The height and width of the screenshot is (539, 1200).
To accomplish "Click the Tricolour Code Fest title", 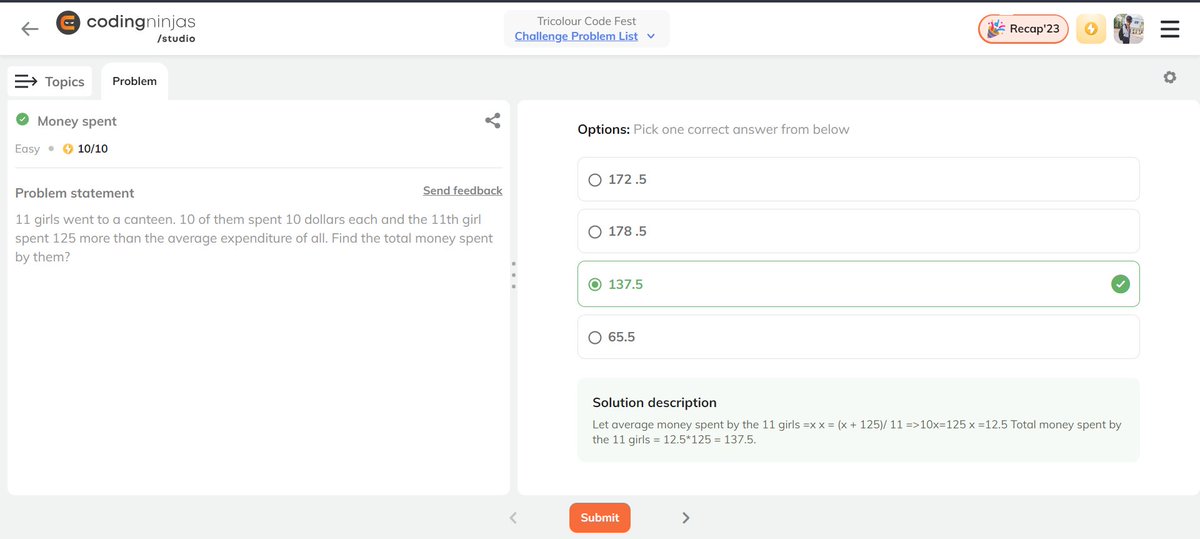I will [x=587, y=21].
